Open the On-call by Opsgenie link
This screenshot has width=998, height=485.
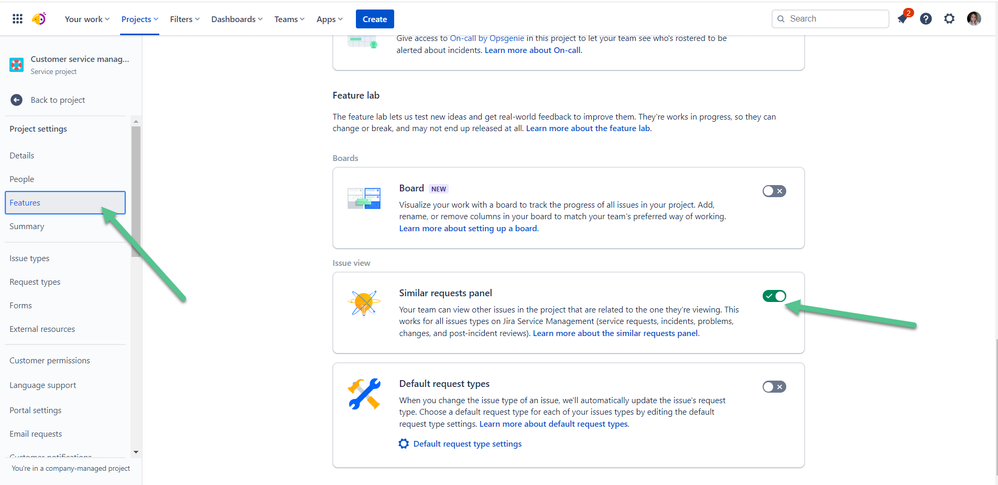(x=486, y=38)
